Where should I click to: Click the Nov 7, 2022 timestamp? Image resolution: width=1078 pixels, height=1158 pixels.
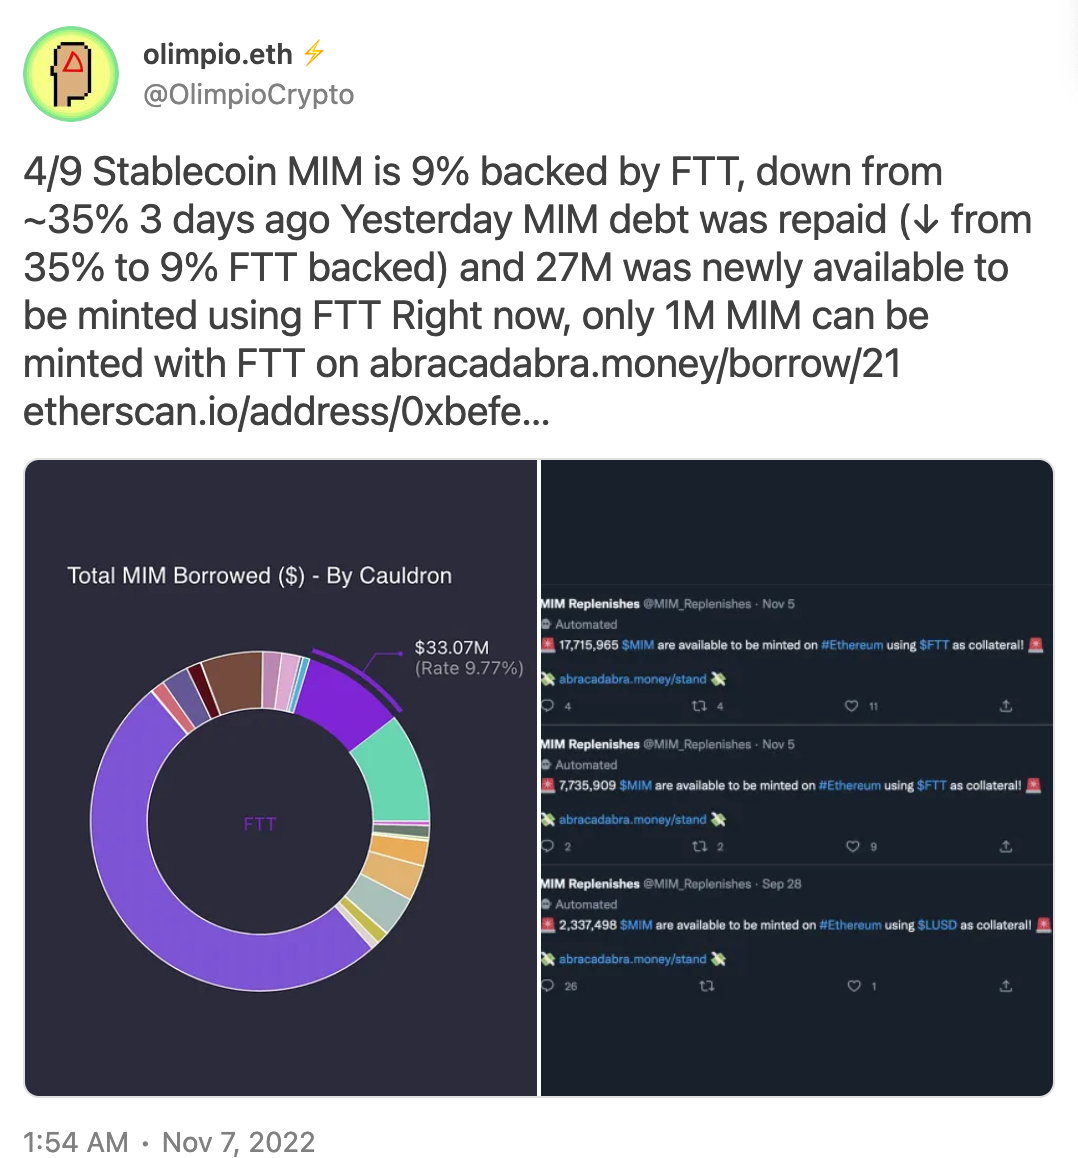coord(238,1142)
